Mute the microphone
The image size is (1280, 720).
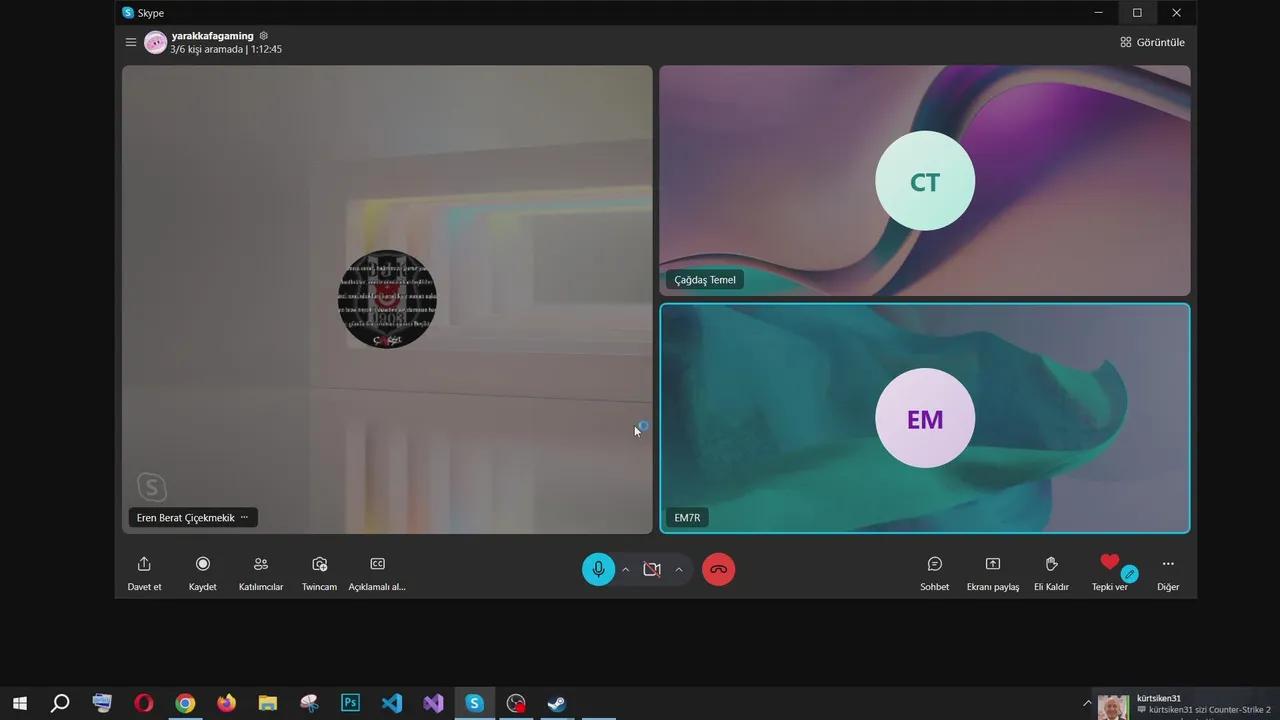pyautogui.click(x=597, y=569)
